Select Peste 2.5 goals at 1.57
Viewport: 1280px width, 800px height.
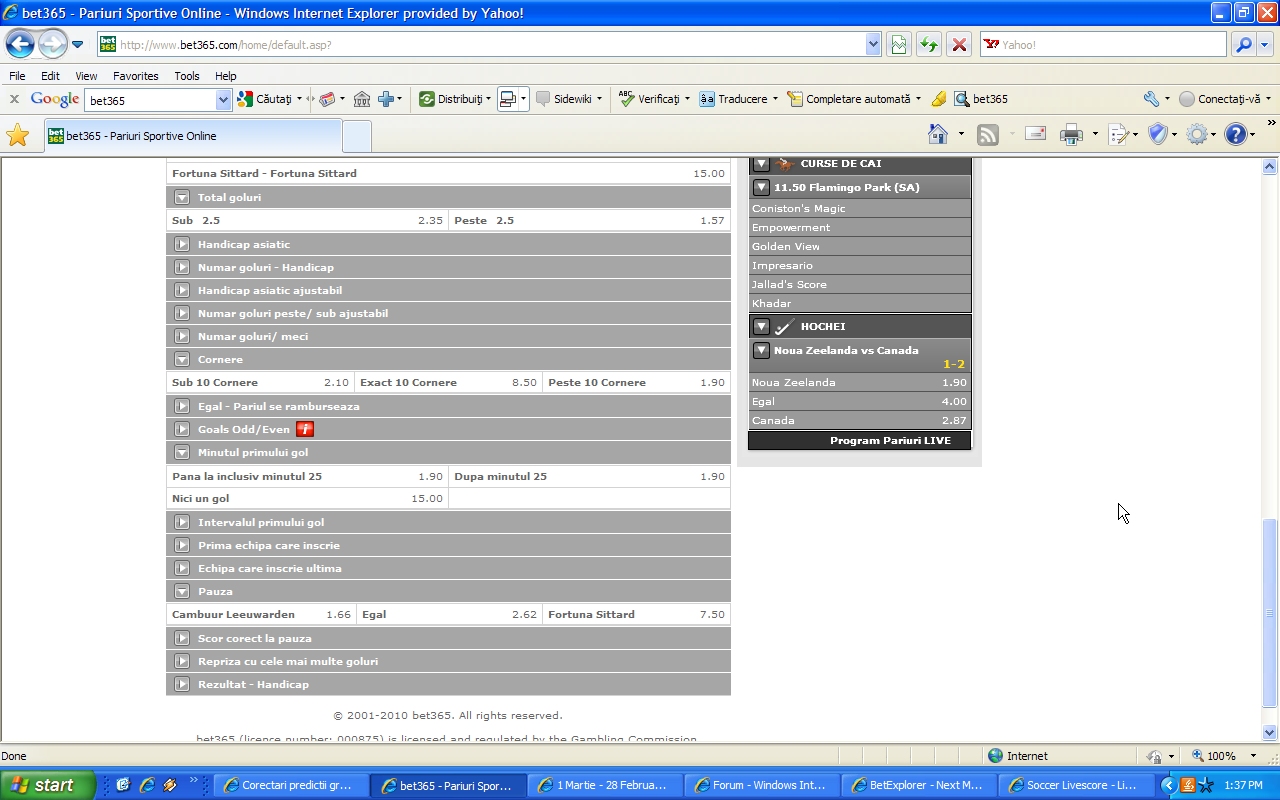pos(589,220)
